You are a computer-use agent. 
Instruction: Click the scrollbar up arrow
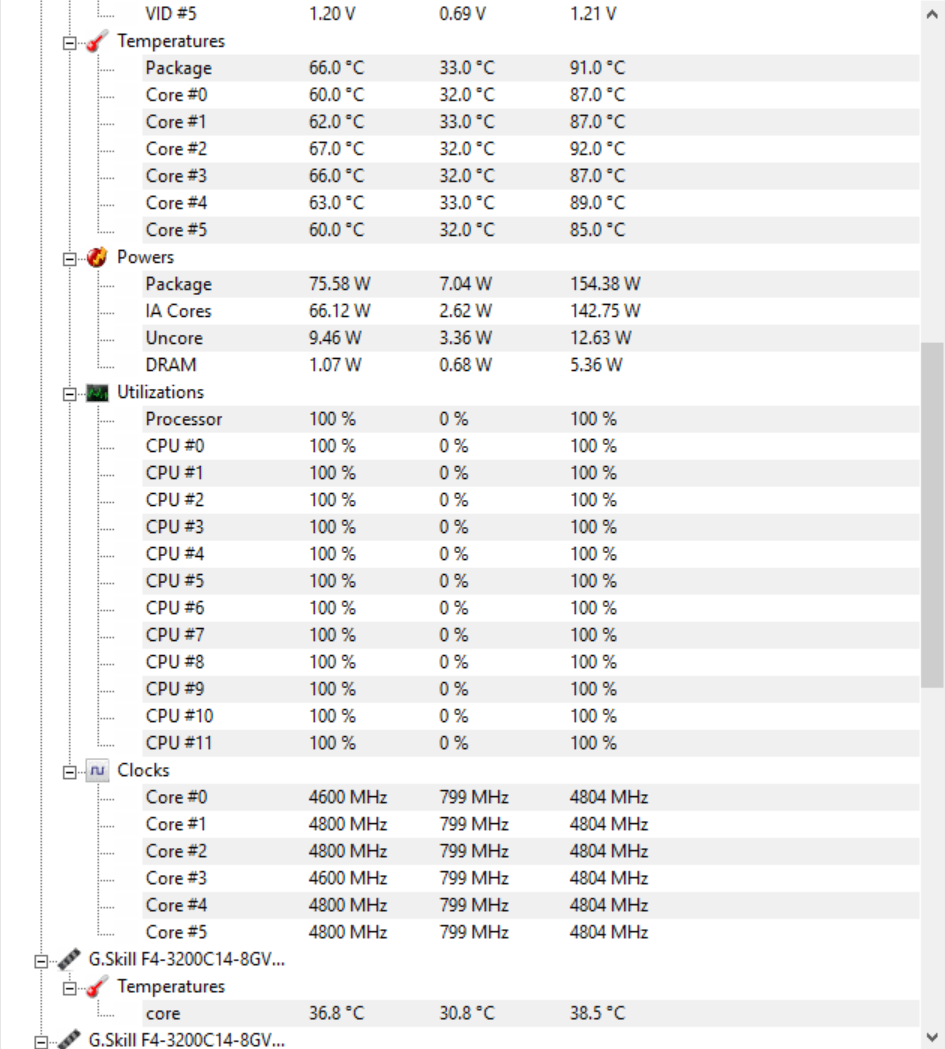coord(932,16)
